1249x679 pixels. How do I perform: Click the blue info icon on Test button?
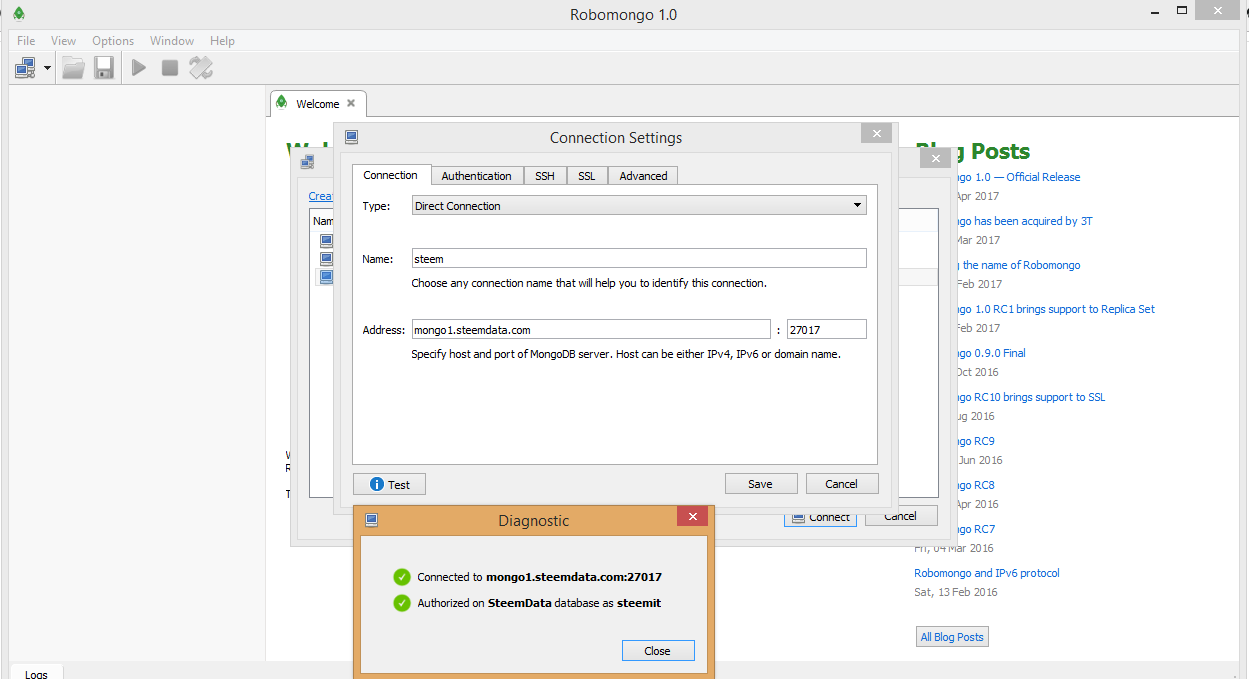(377, 484)
